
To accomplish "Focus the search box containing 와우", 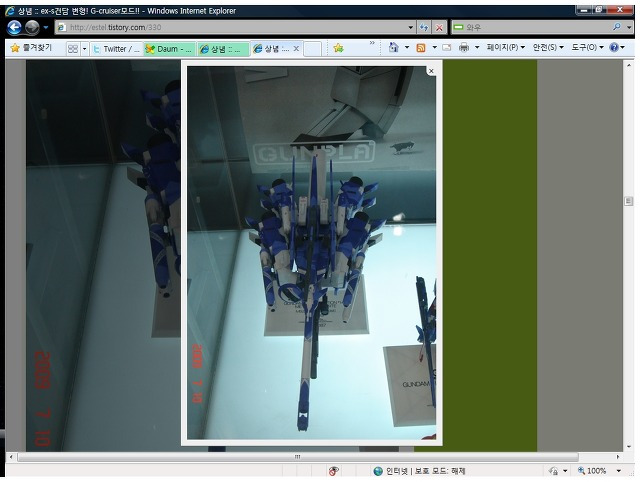I will pos(531,27).
